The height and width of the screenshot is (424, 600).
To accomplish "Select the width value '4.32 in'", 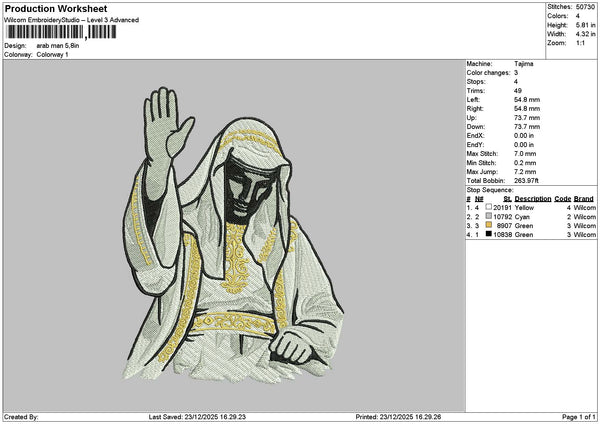I will click(x=585, y=34).
